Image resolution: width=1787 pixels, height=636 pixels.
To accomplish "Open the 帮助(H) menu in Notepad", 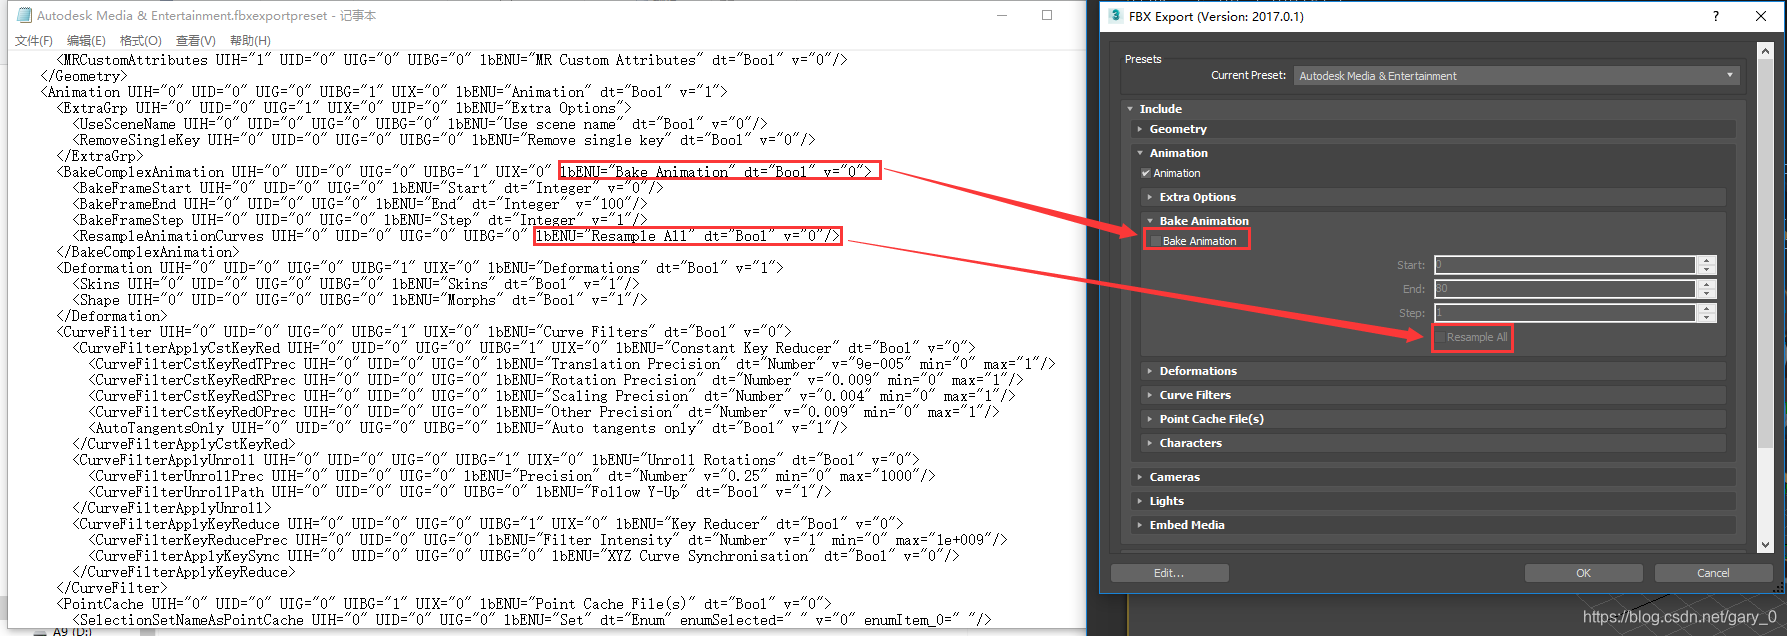I will (250, 40).
